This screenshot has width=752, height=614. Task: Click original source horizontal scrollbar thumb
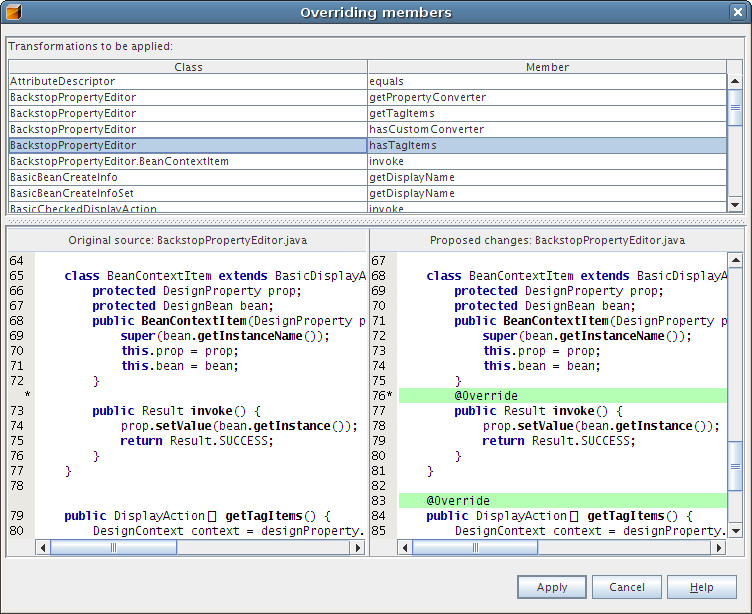(x=114, y=547)
